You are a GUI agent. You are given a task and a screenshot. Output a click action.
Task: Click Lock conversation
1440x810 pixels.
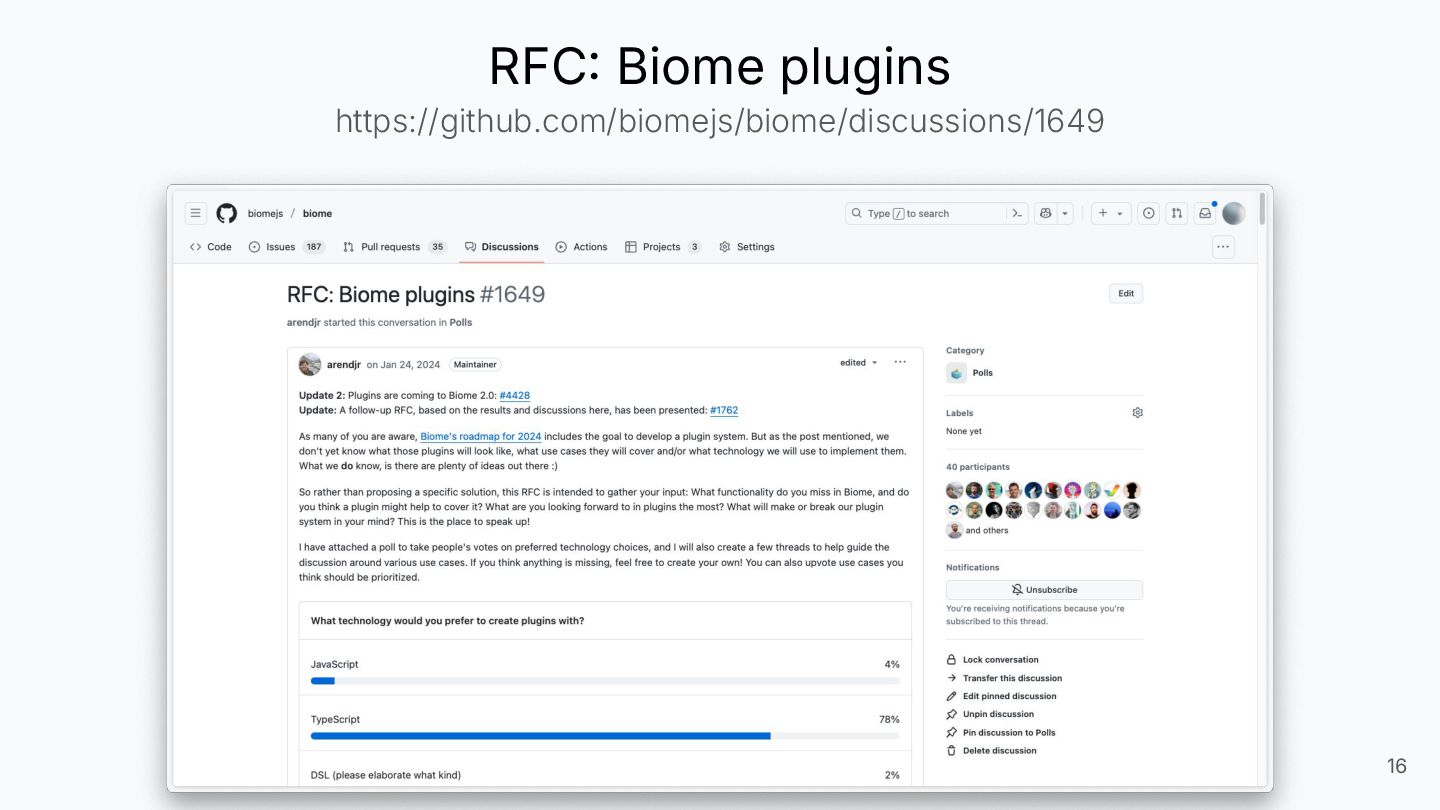click(x=992, y=660)
